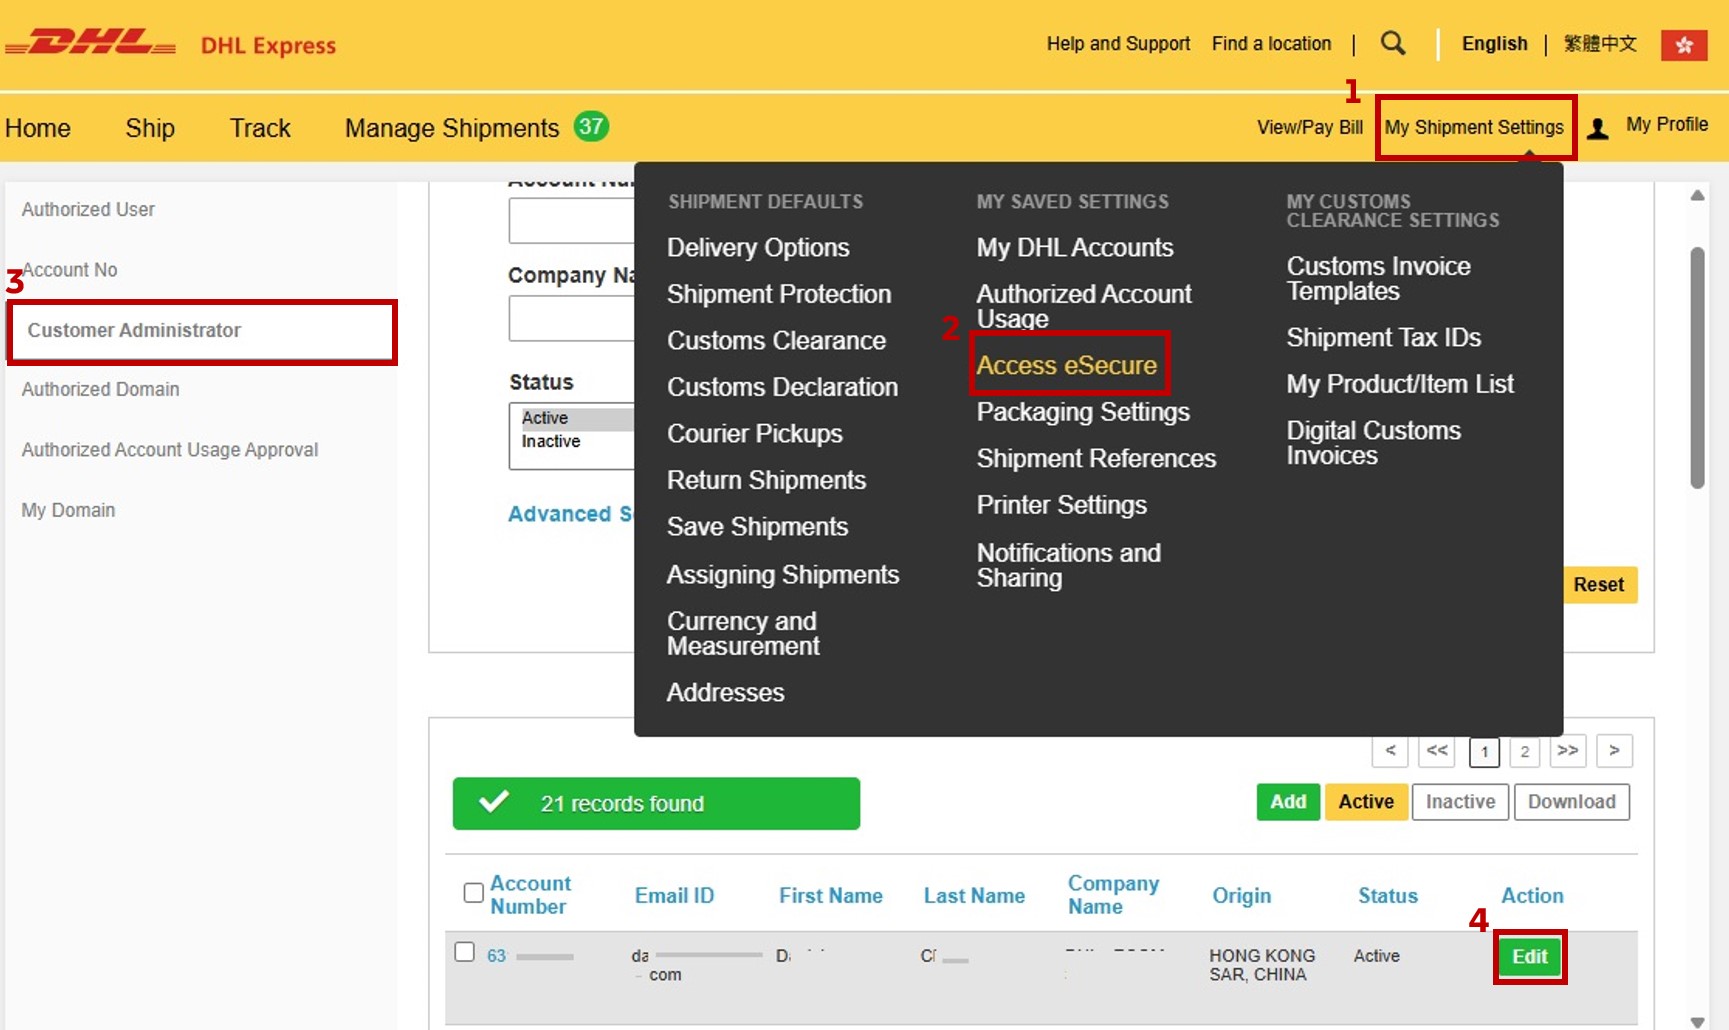Select Inactive in Status list

click(x=576, y=441)
